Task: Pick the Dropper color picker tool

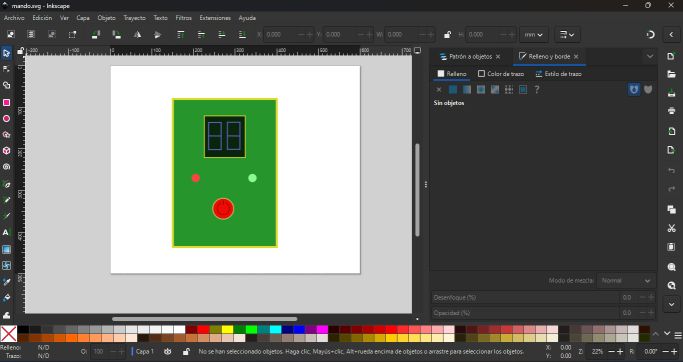Action: (x=6, y=282)
